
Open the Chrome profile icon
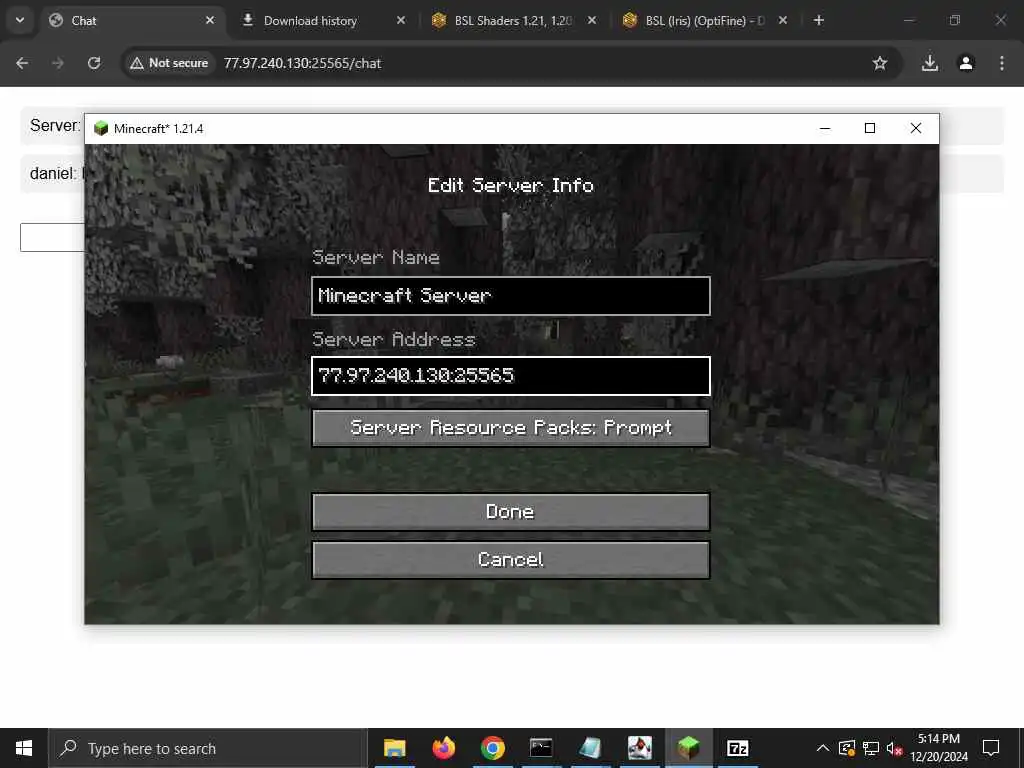pyautogui.click(x=966, y=63)
